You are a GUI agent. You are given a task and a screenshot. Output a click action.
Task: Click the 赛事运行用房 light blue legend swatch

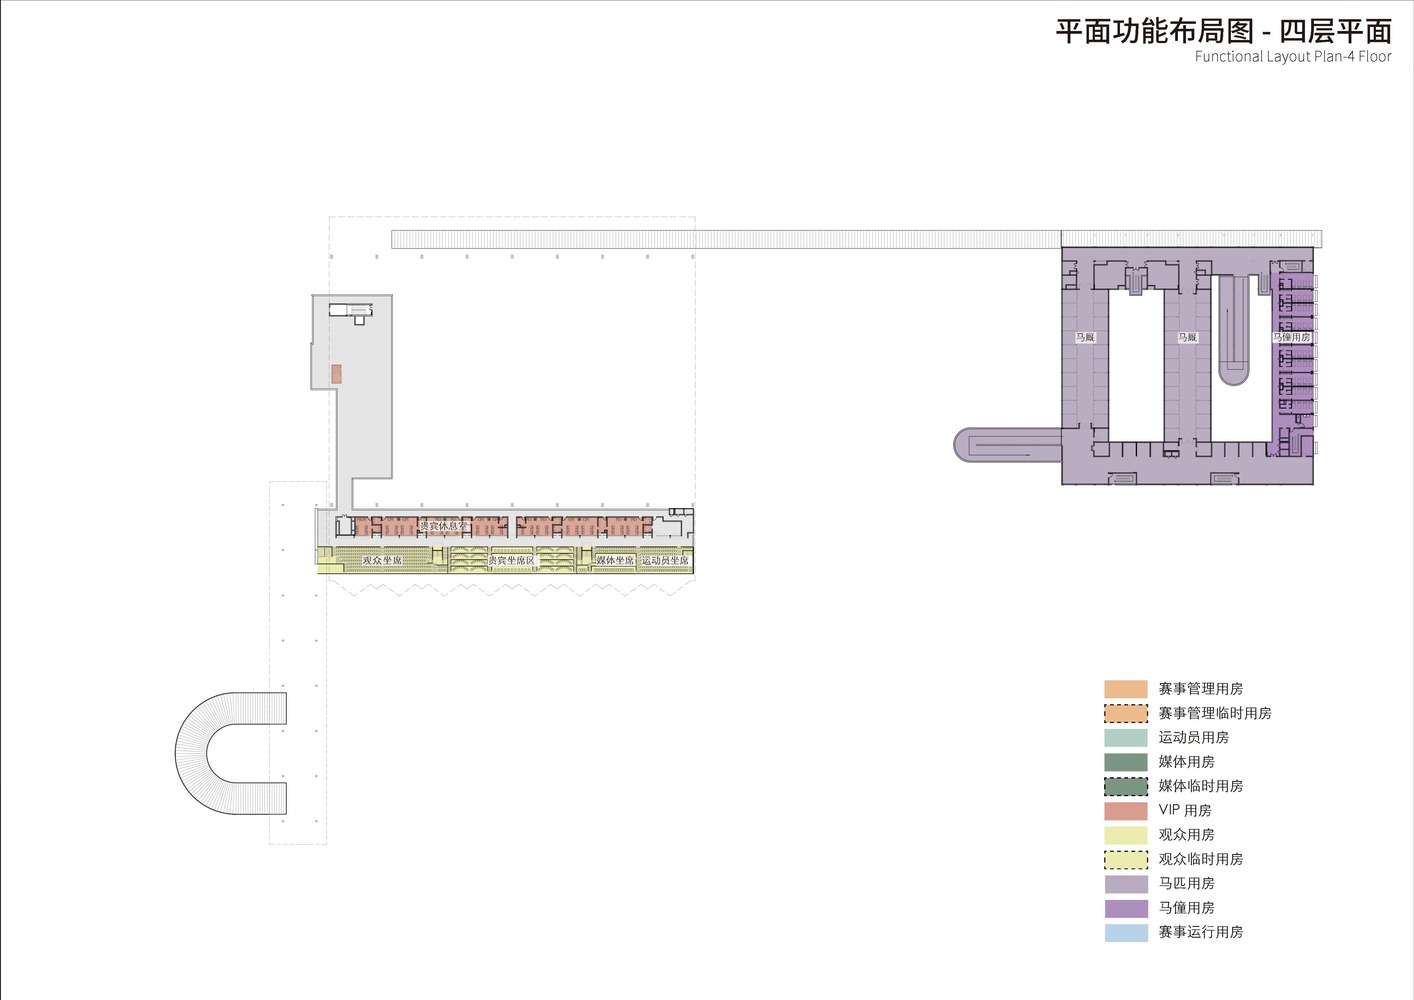1126,932
